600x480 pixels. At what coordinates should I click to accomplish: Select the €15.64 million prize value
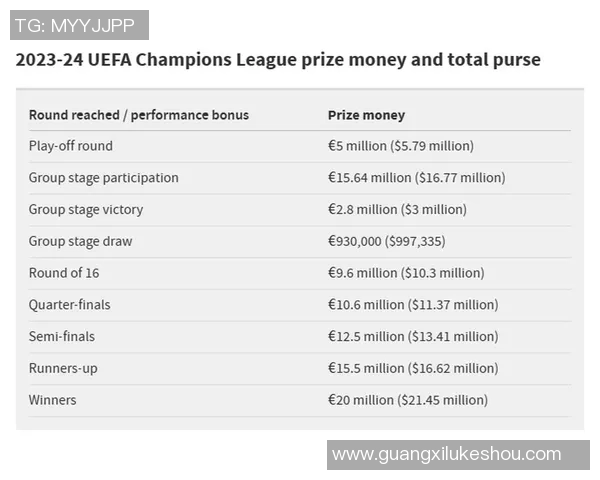(416, 178)
